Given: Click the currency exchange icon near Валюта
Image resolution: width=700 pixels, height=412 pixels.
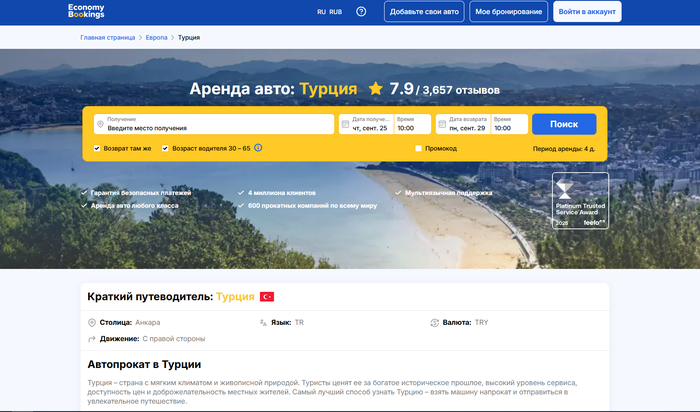Looking at the screenshot, I should (435, 323).
